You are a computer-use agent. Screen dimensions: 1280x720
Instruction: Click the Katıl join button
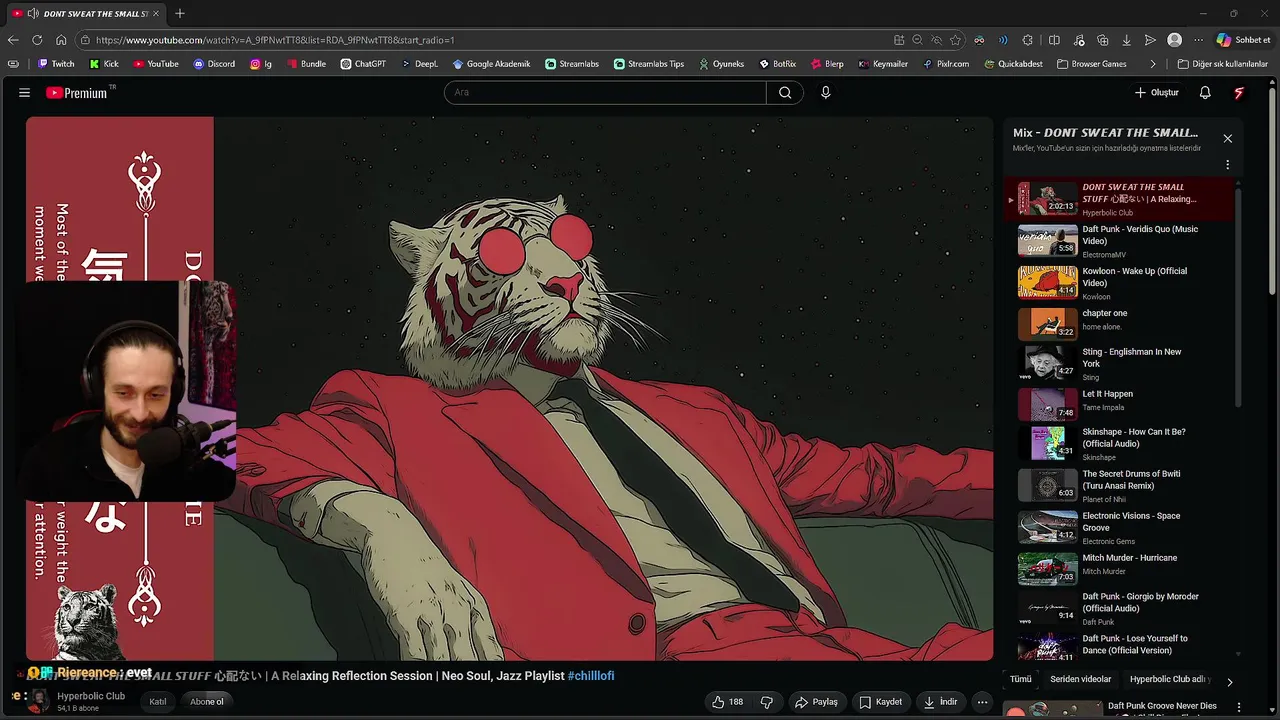coord(158,702)
